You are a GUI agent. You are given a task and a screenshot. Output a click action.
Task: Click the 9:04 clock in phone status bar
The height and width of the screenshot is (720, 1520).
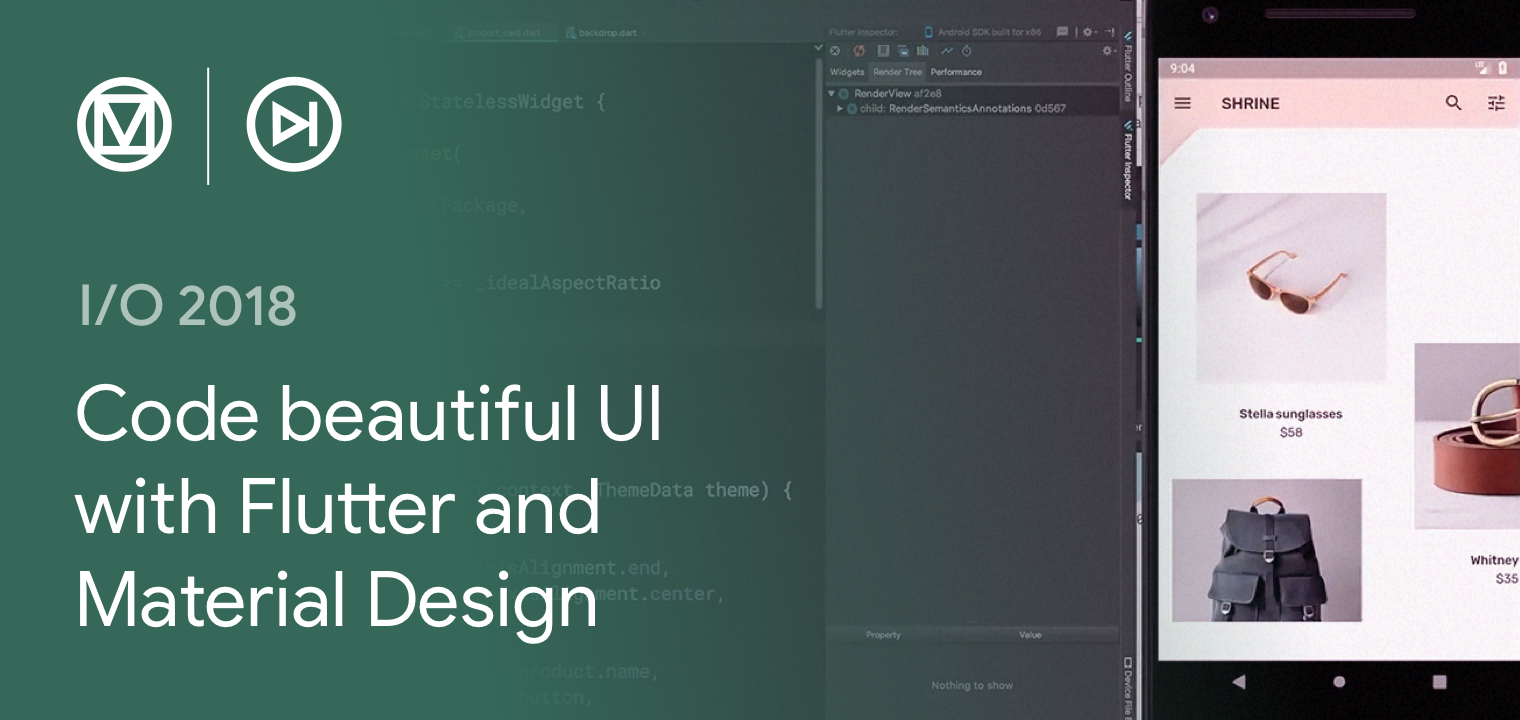1182,69
